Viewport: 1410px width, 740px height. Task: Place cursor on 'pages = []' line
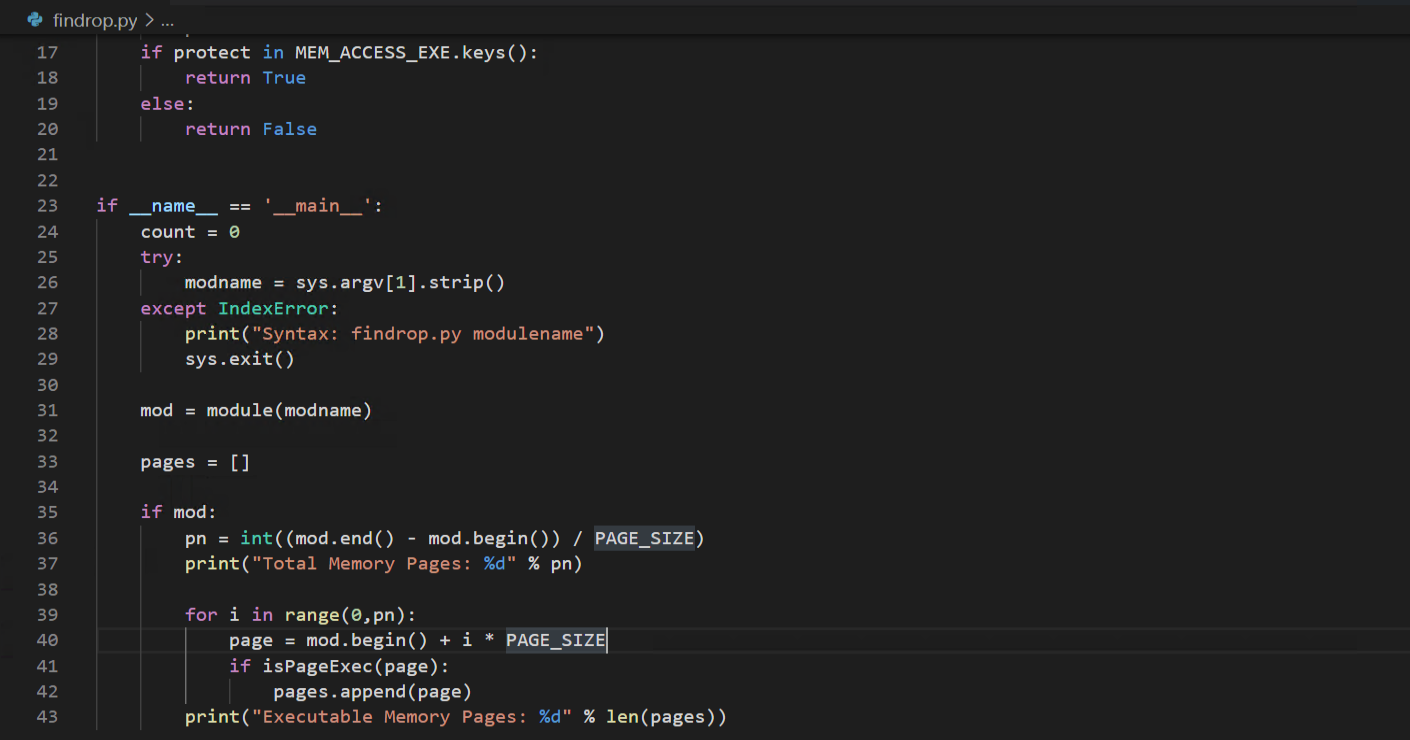pyautogui.click(x=195, y=462)
